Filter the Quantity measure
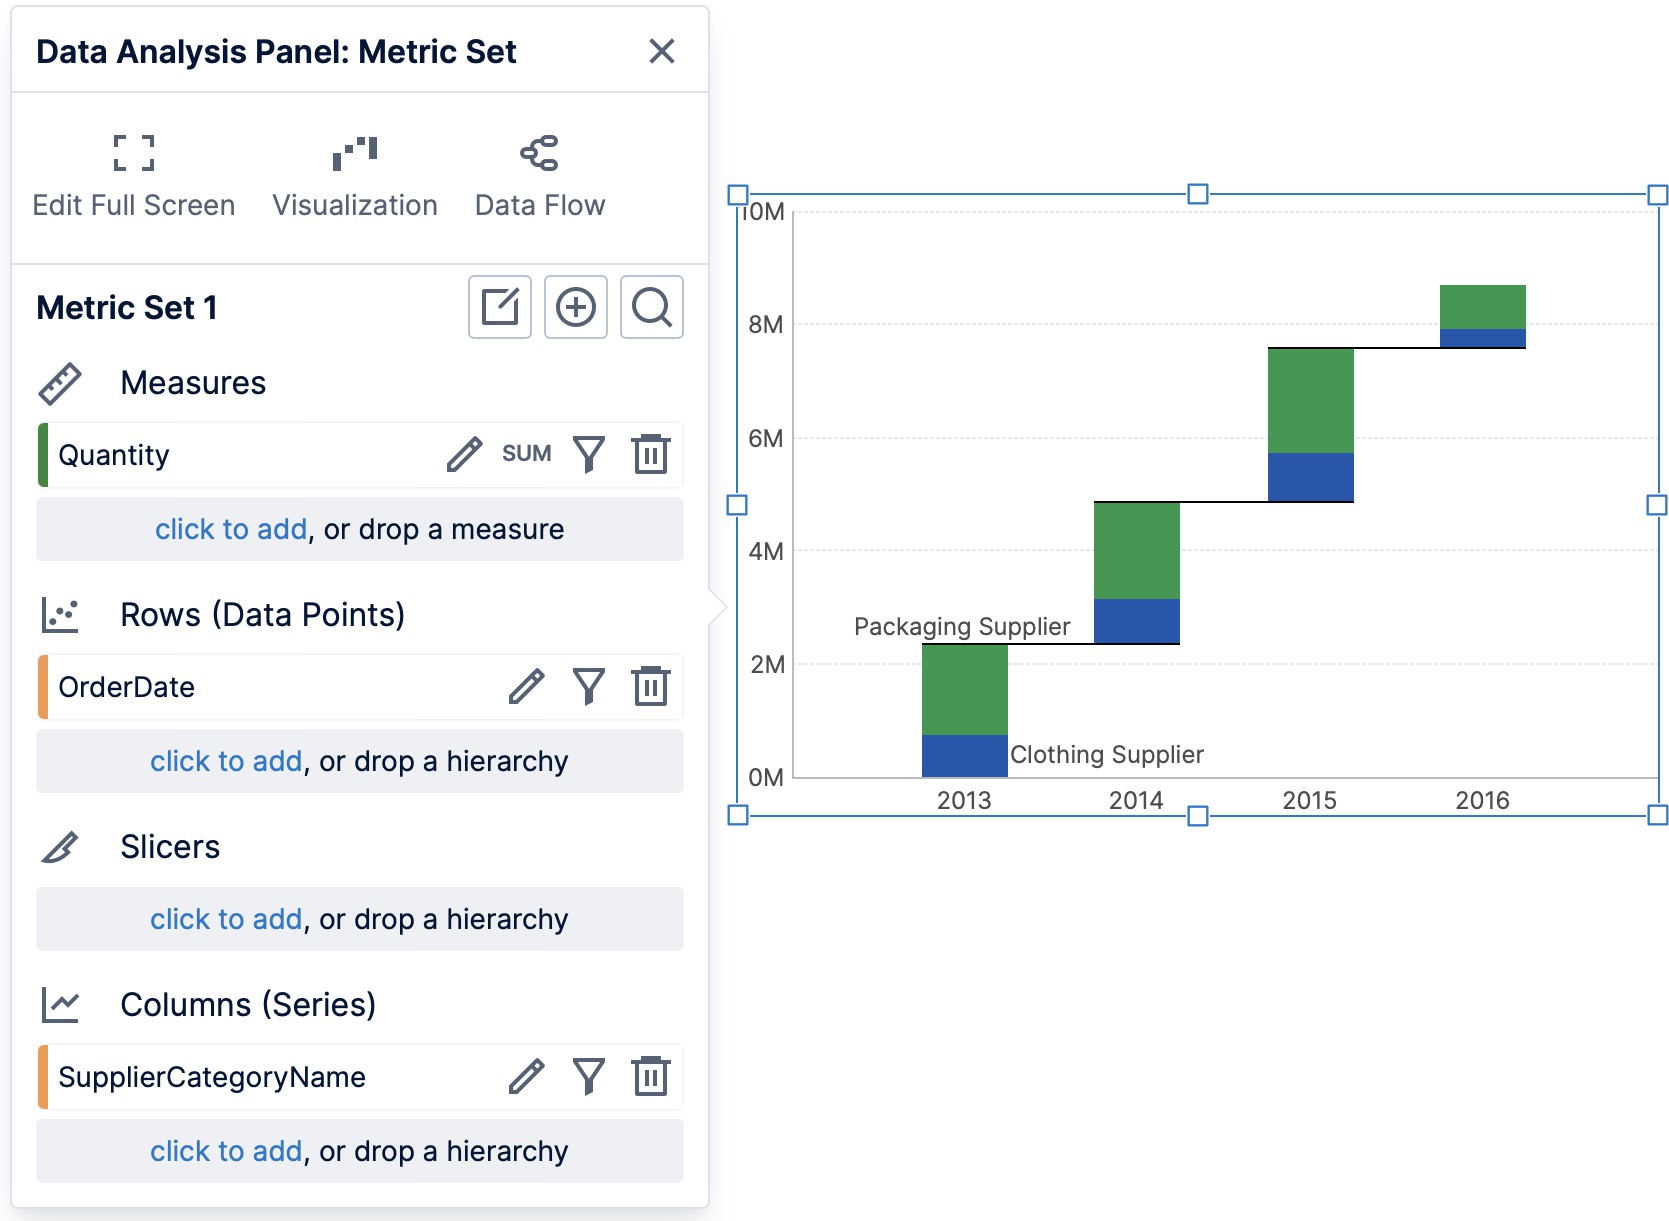1669x1221 pixels. click(x=589, y=454)
